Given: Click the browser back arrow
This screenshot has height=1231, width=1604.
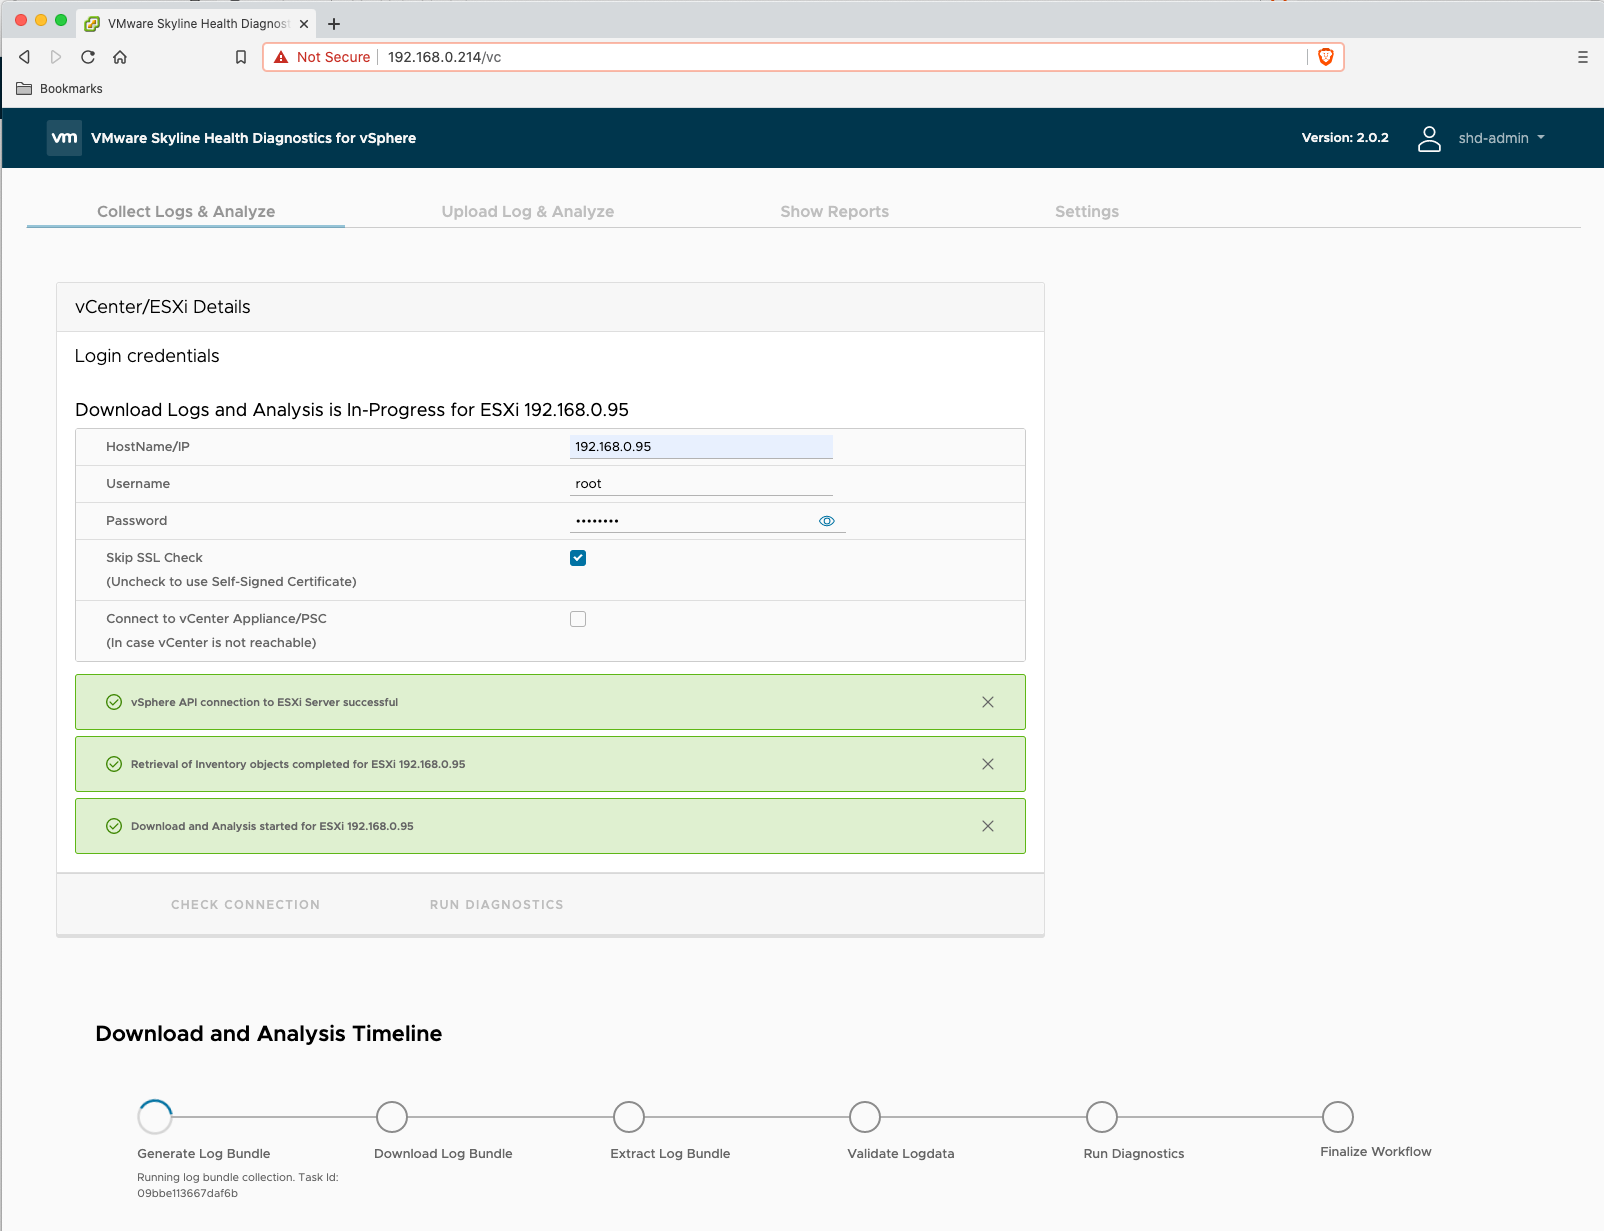Looking at the screenshot, I should pos(25,57).
